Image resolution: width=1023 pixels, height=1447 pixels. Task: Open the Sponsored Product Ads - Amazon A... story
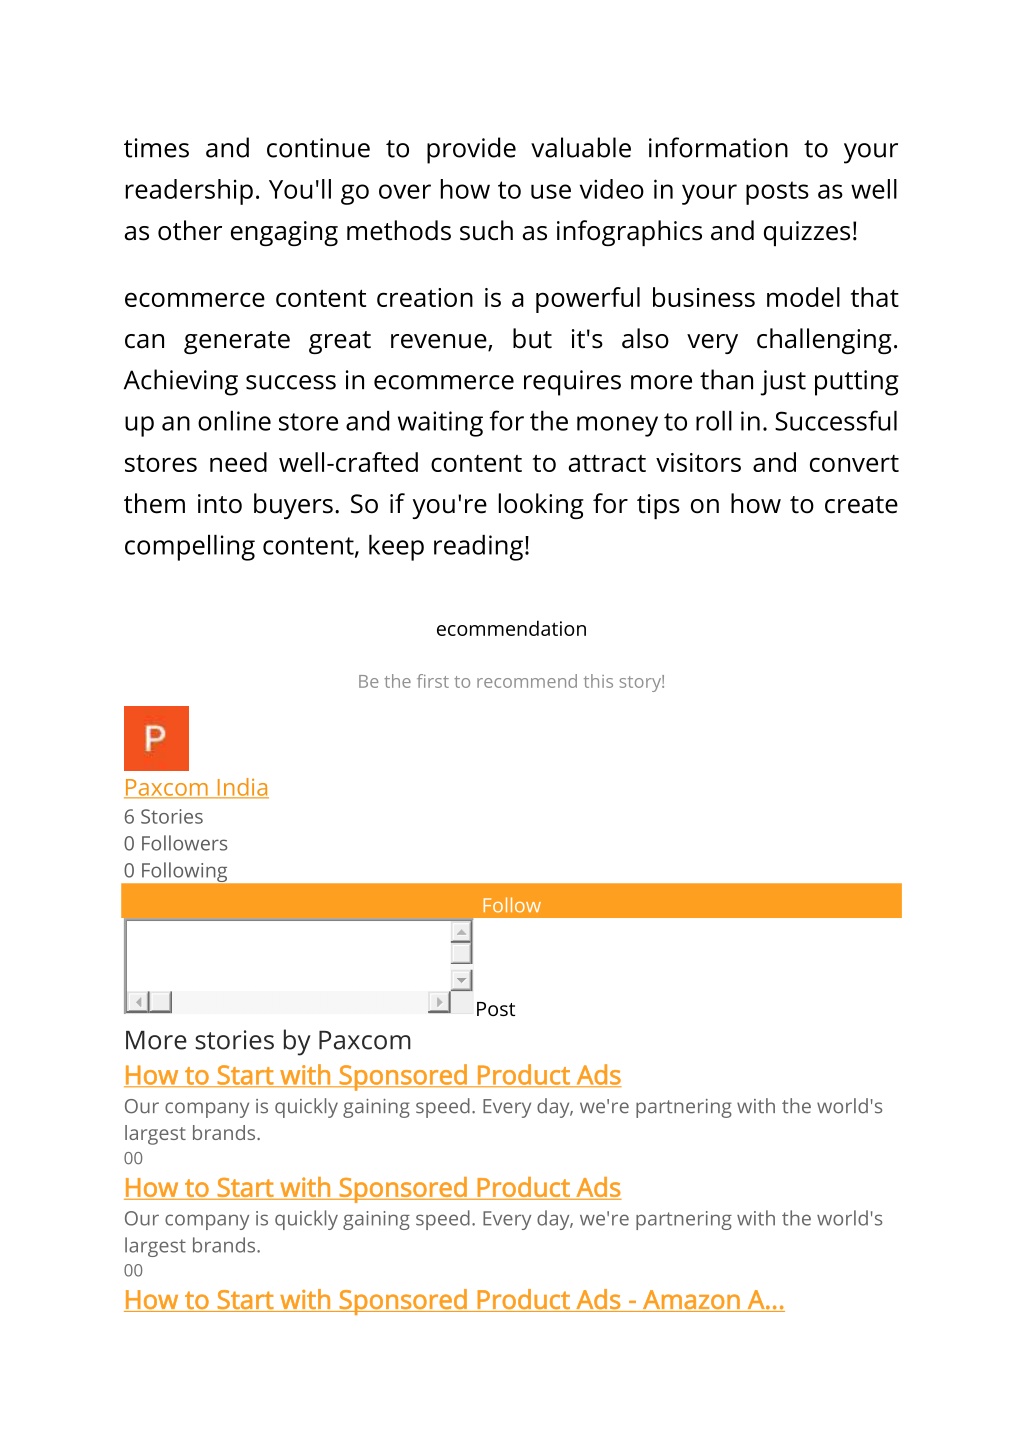click(454, 1300)
